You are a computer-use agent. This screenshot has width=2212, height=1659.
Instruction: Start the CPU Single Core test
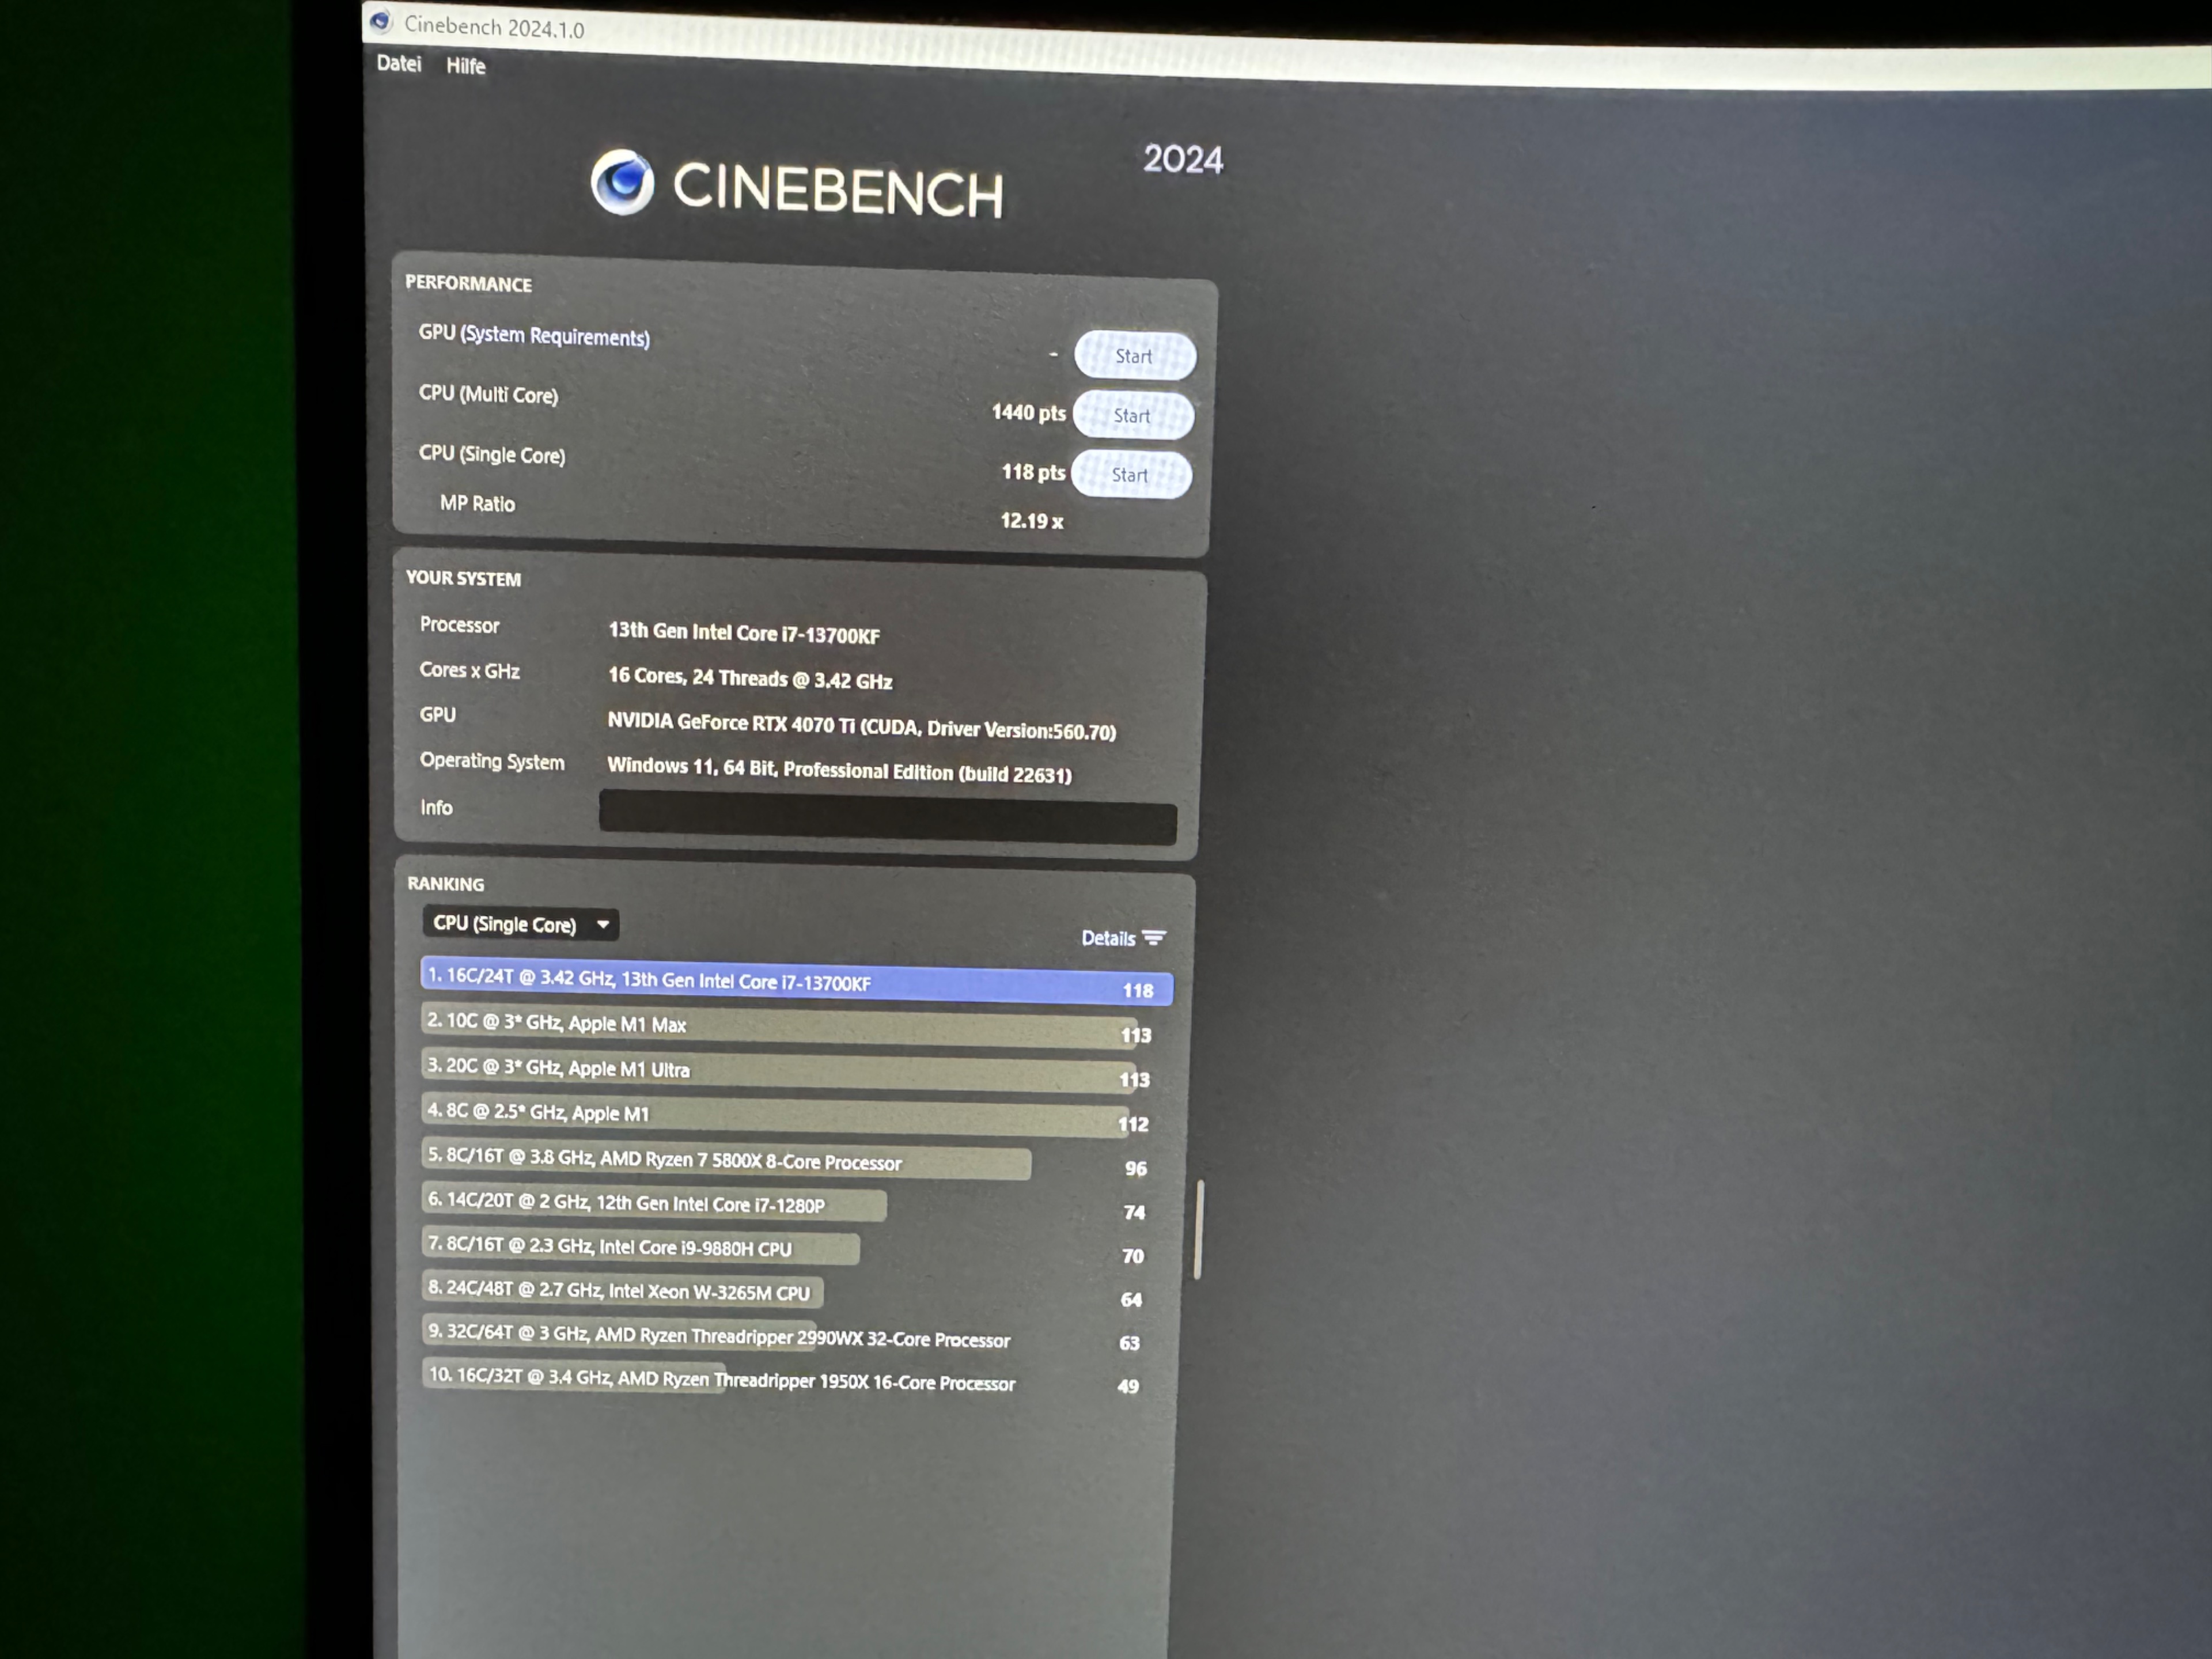(x=1130, y=475)
